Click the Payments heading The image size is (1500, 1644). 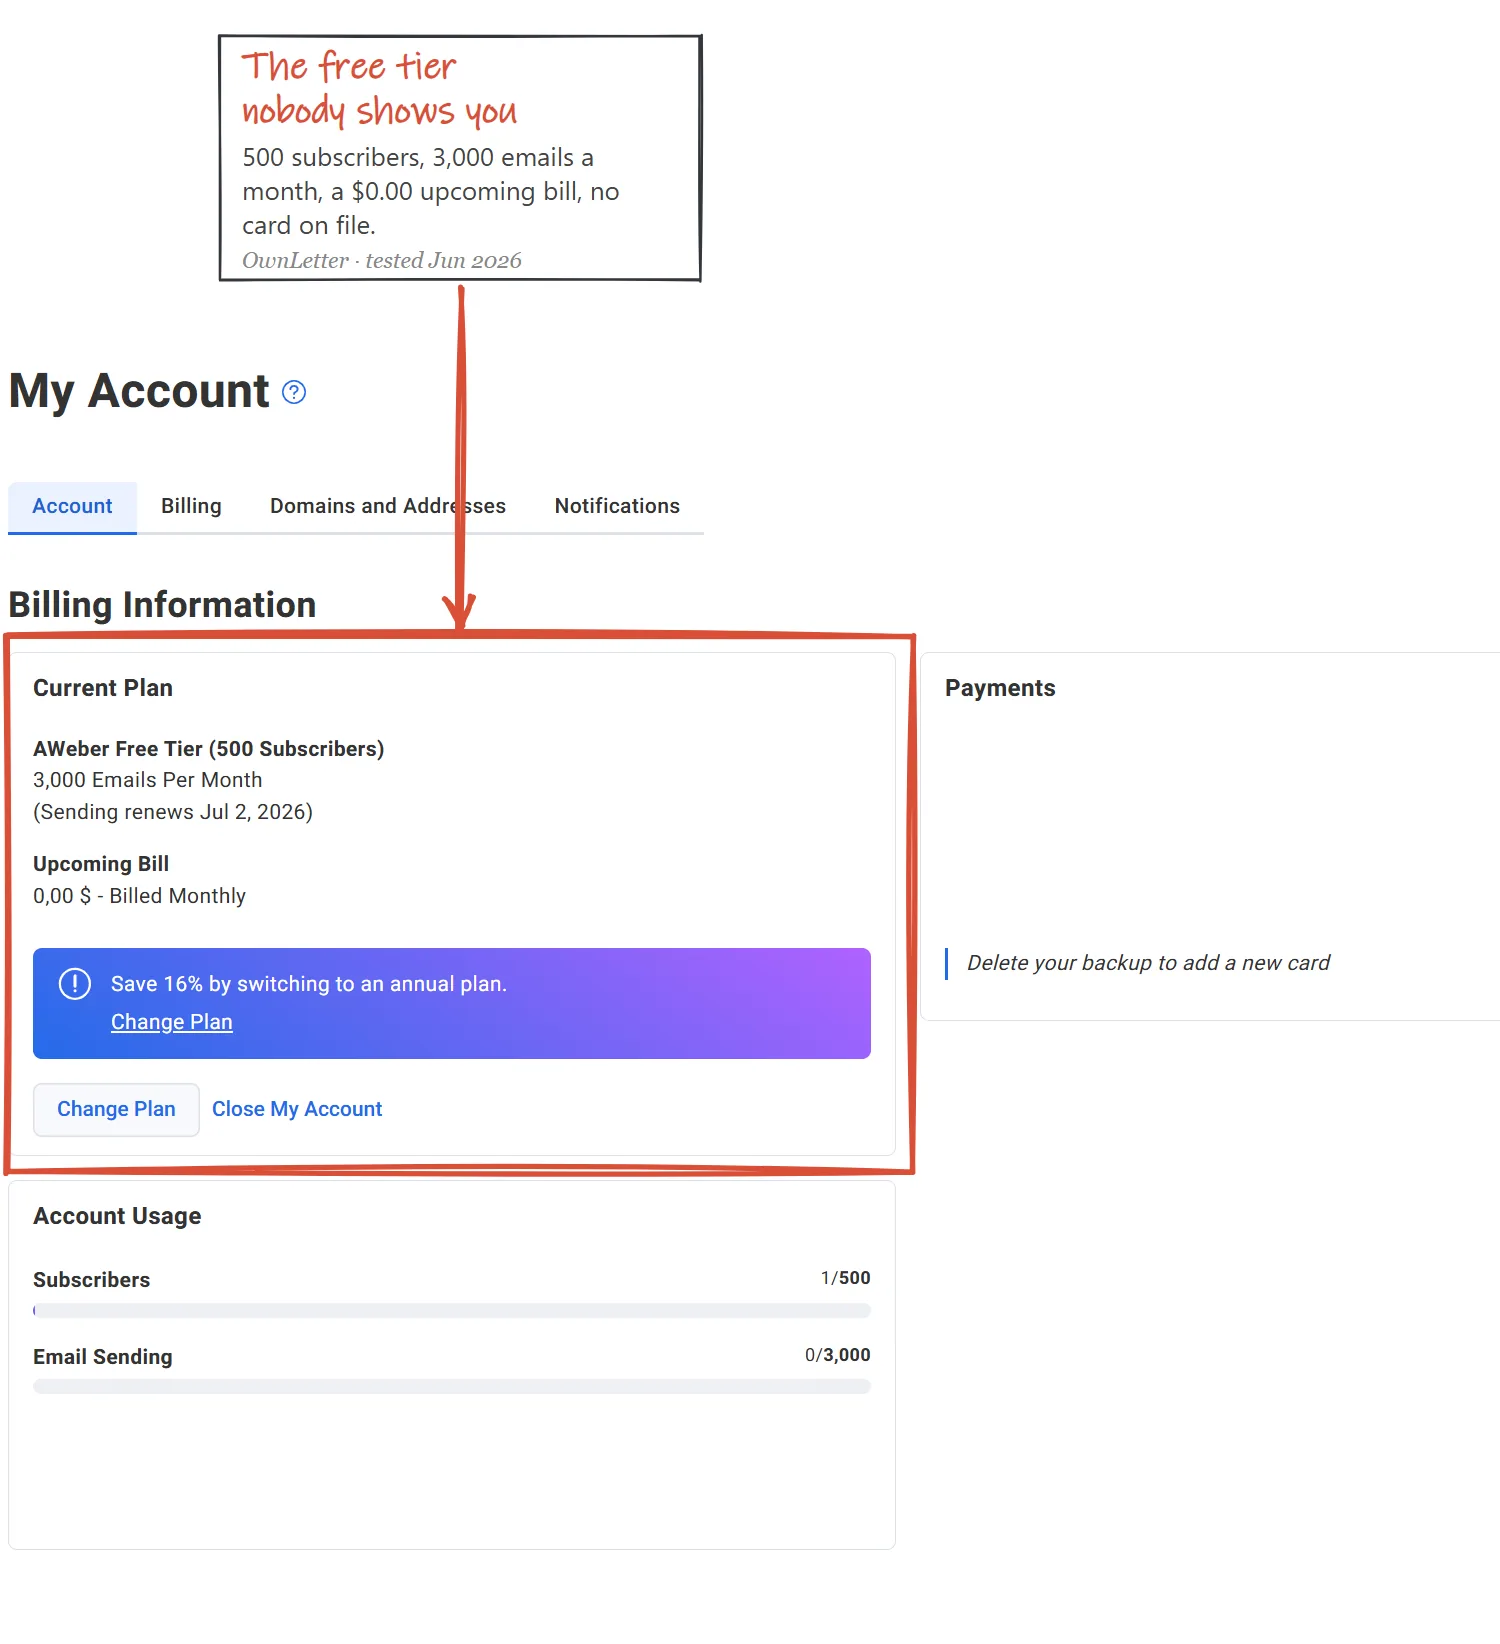point(1000,688)
